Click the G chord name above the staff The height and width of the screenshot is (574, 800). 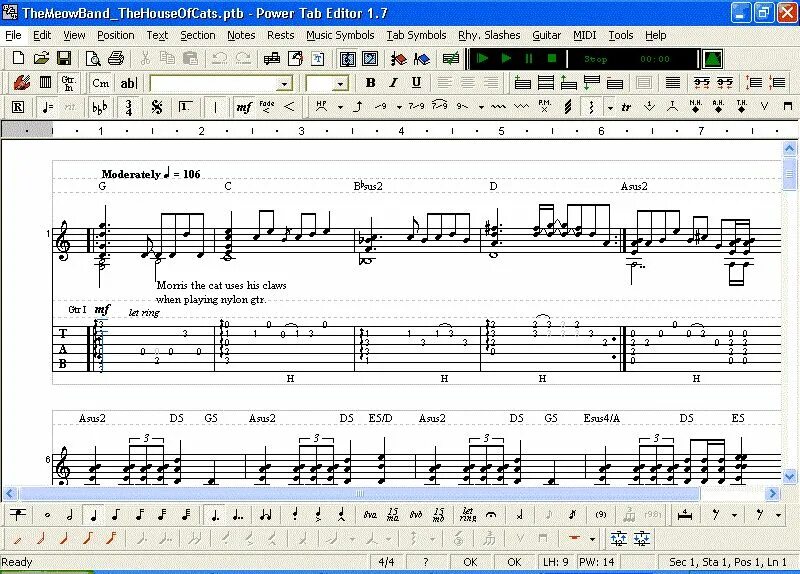coord(102,186)
